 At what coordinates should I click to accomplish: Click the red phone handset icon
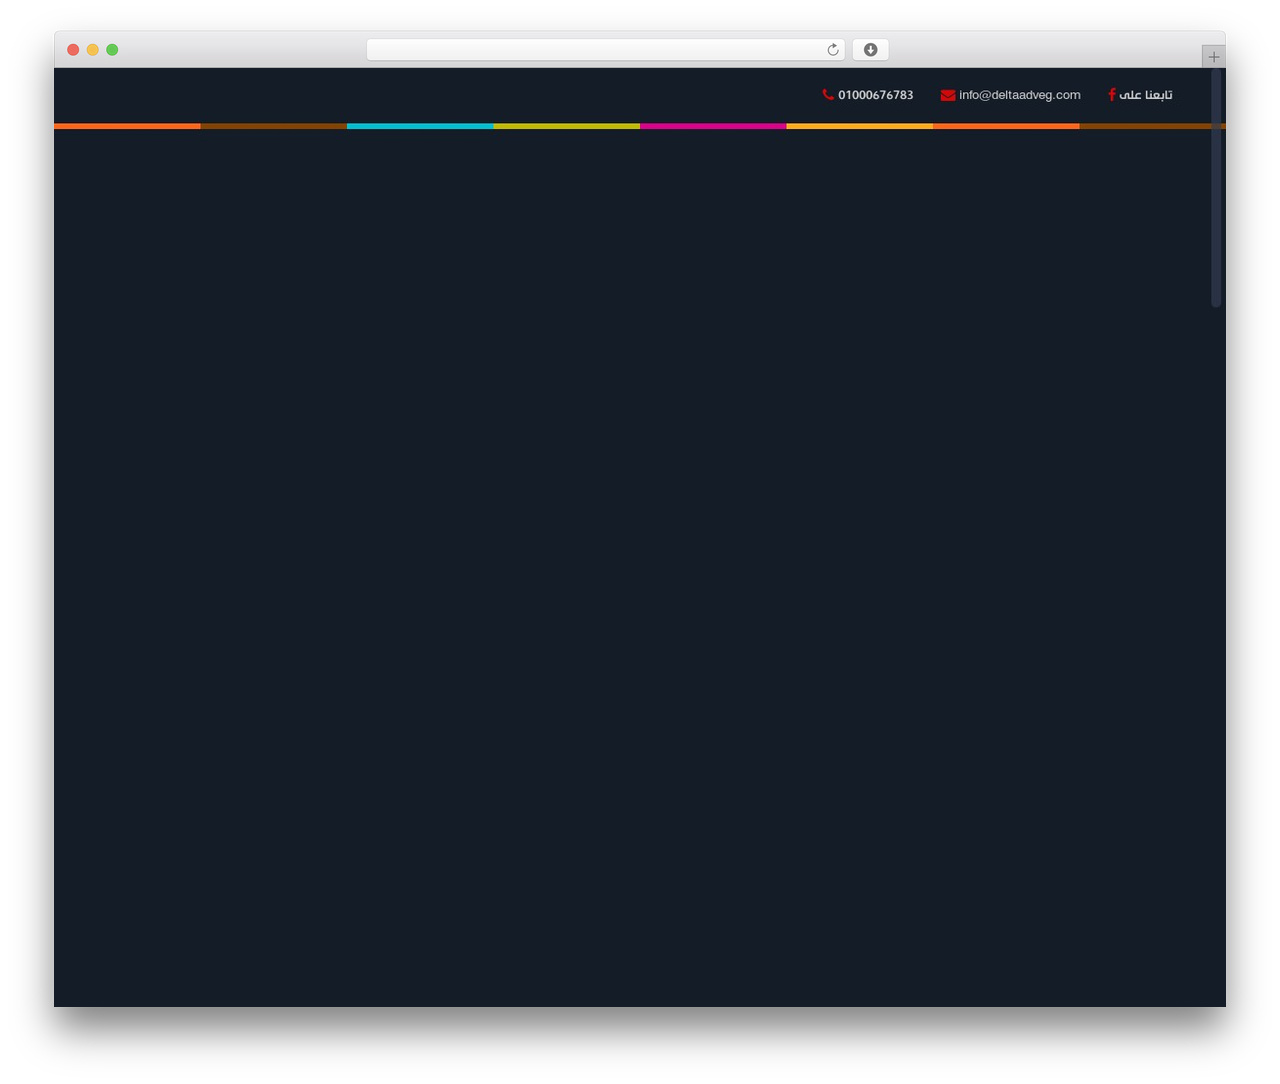[x=828, y=95]
